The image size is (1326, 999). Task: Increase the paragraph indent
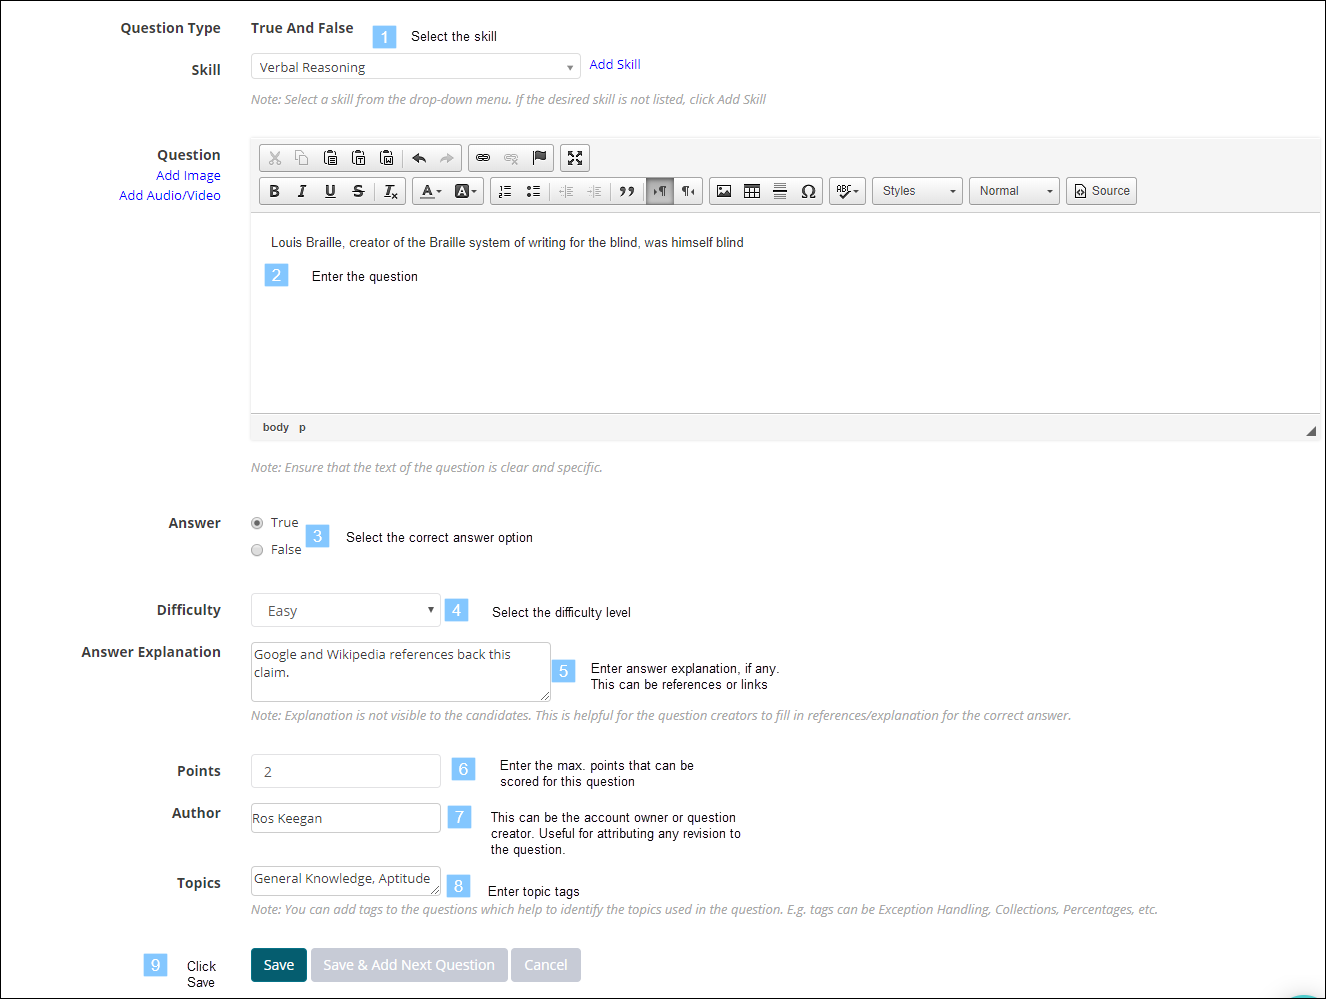(594, 191)
